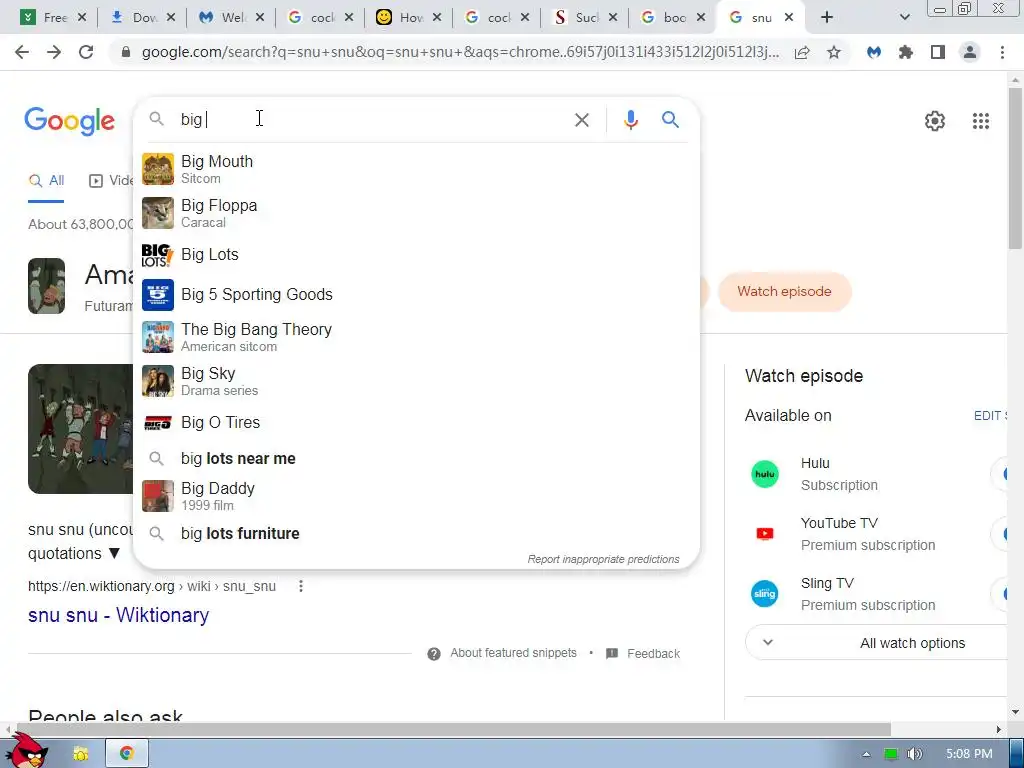The image size is (1024, 768).
Task: Open the tab search chevron
Action: pyautogui.click(x=904, y=18)
